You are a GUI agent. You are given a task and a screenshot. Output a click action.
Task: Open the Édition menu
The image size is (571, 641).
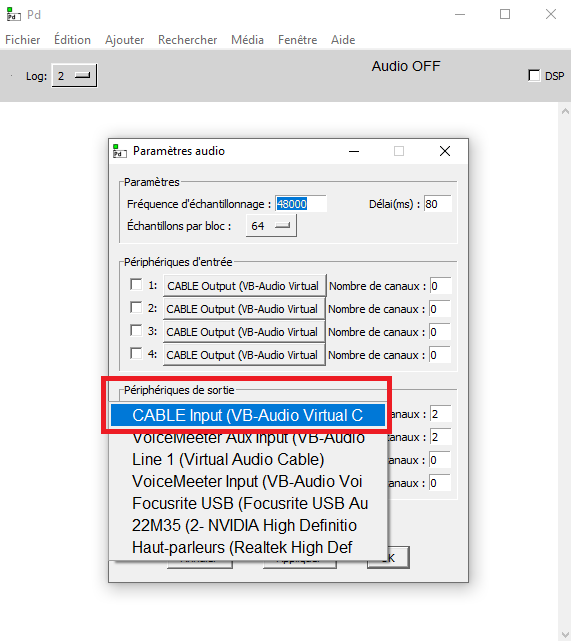pos(72,40)
